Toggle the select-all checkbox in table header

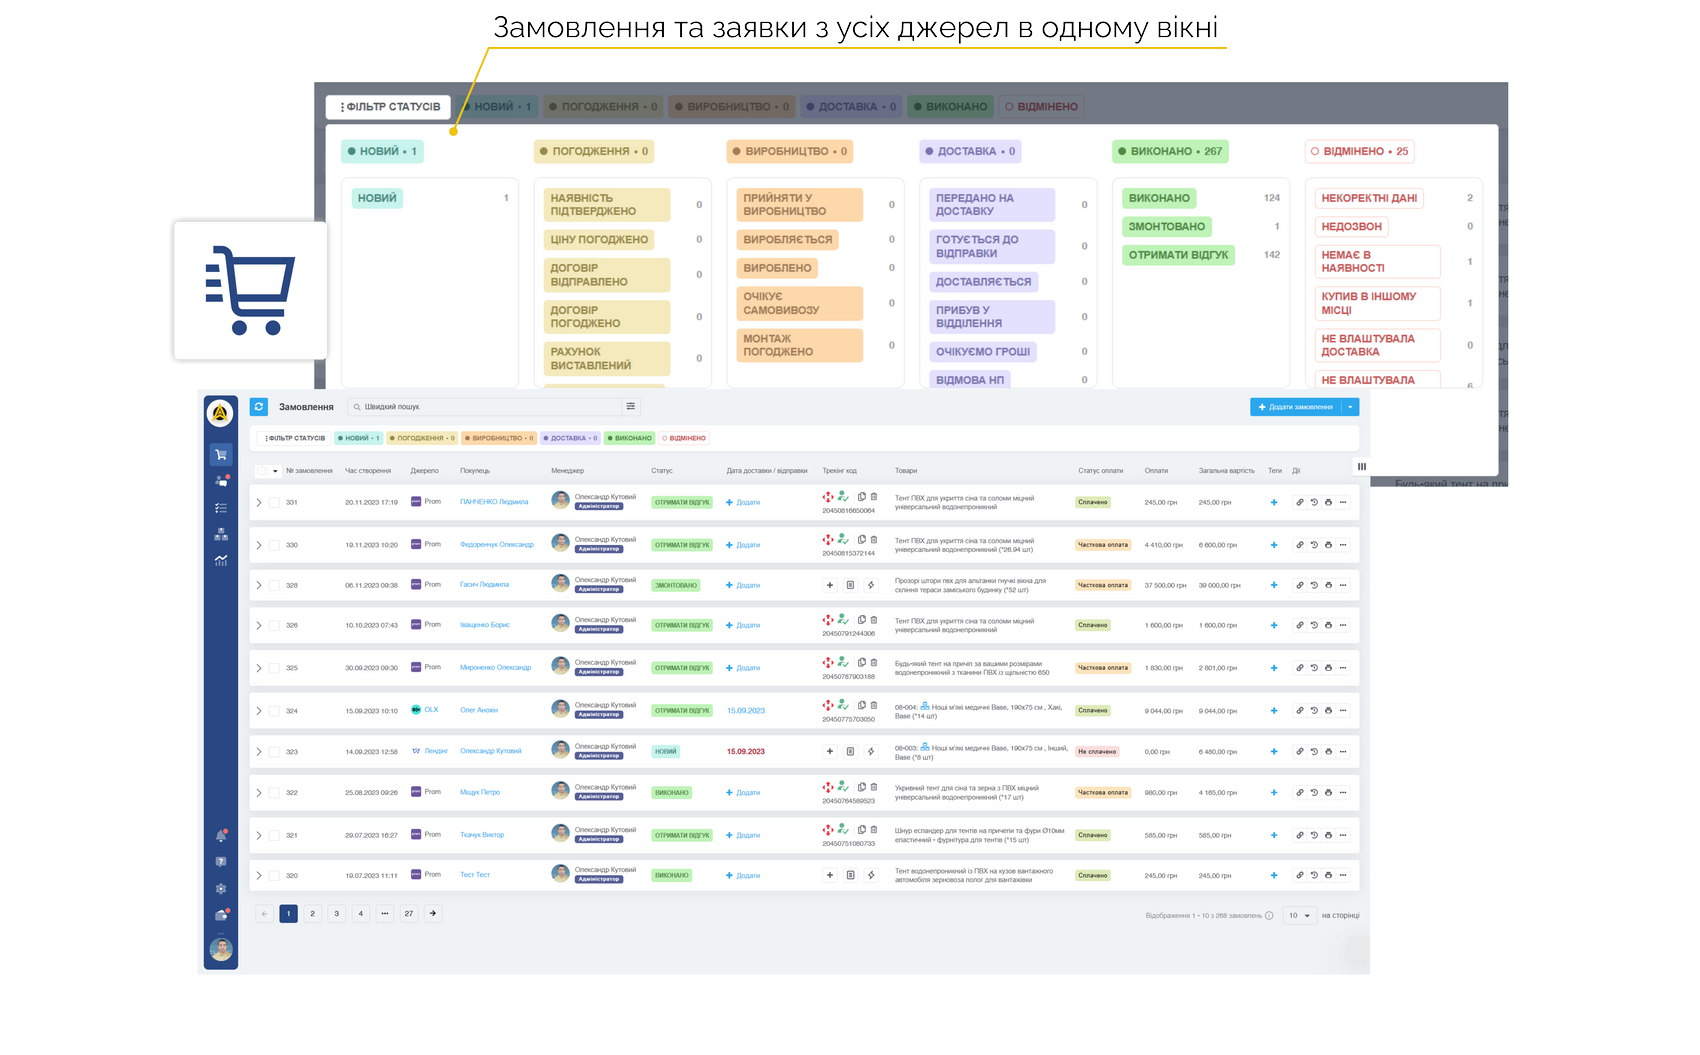point(262,471)
